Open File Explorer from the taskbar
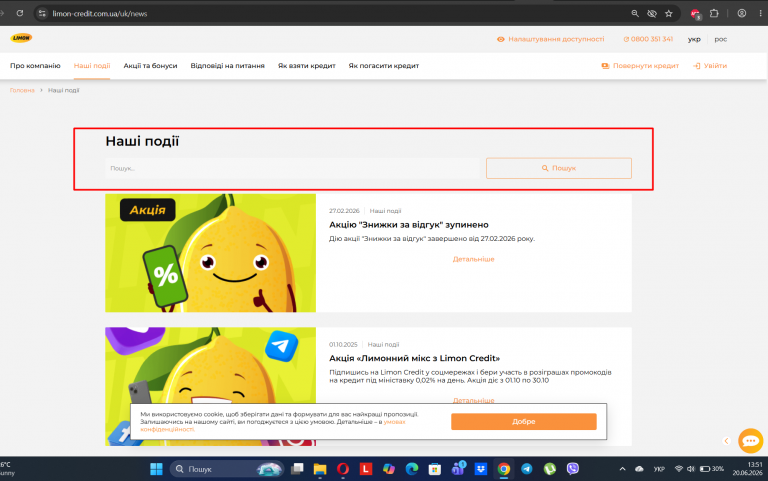Screen dimensions: 768x481 (x=320, y=469)
